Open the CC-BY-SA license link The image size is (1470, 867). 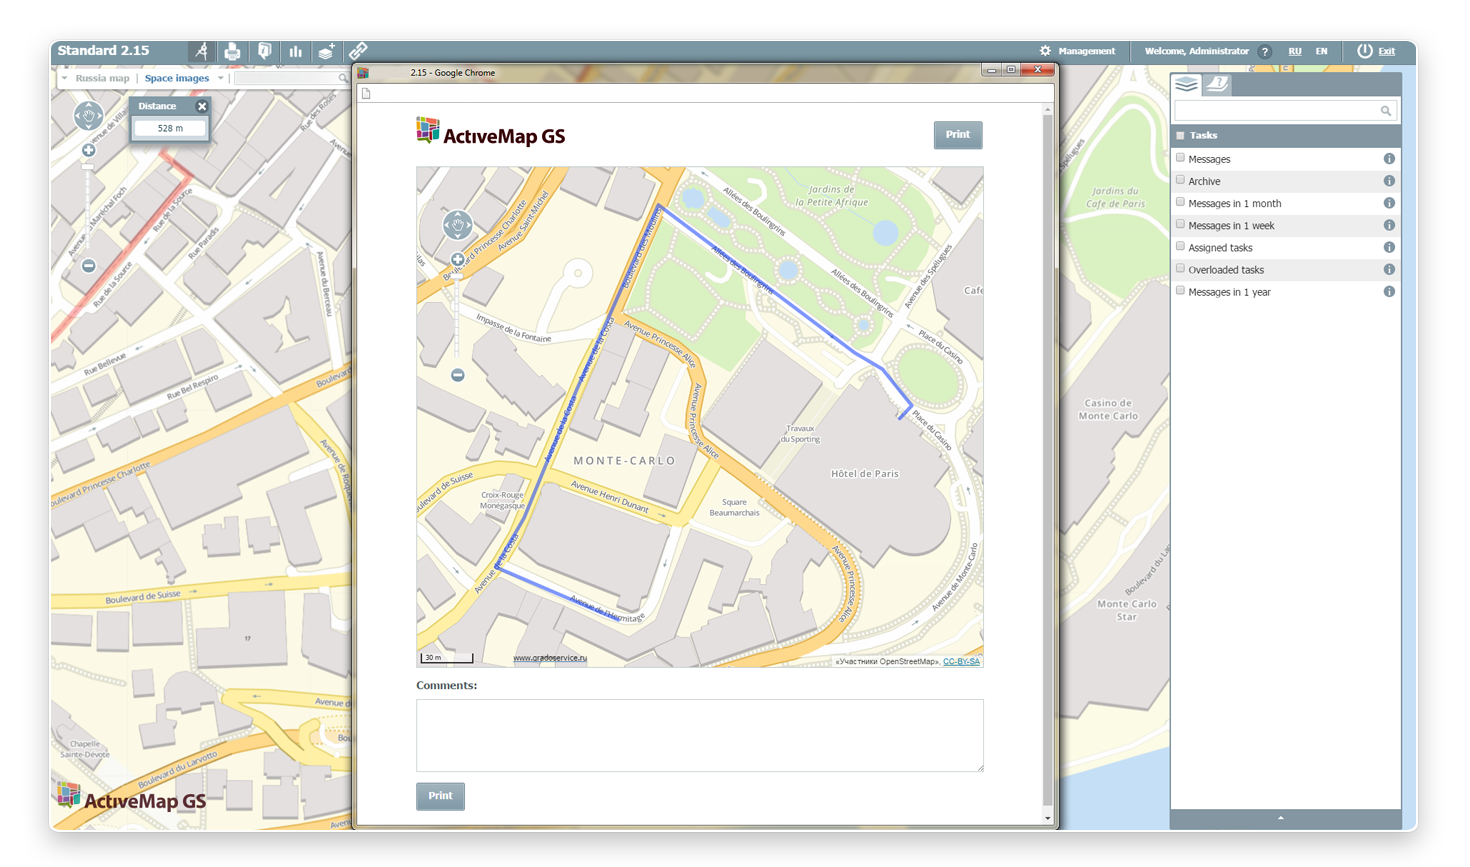(x=961, y=661)
